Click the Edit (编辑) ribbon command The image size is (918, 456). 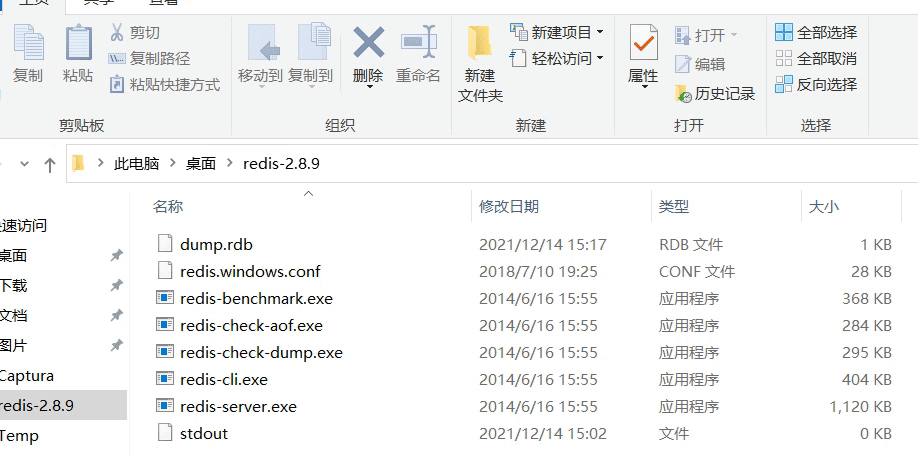click(700, 64)
